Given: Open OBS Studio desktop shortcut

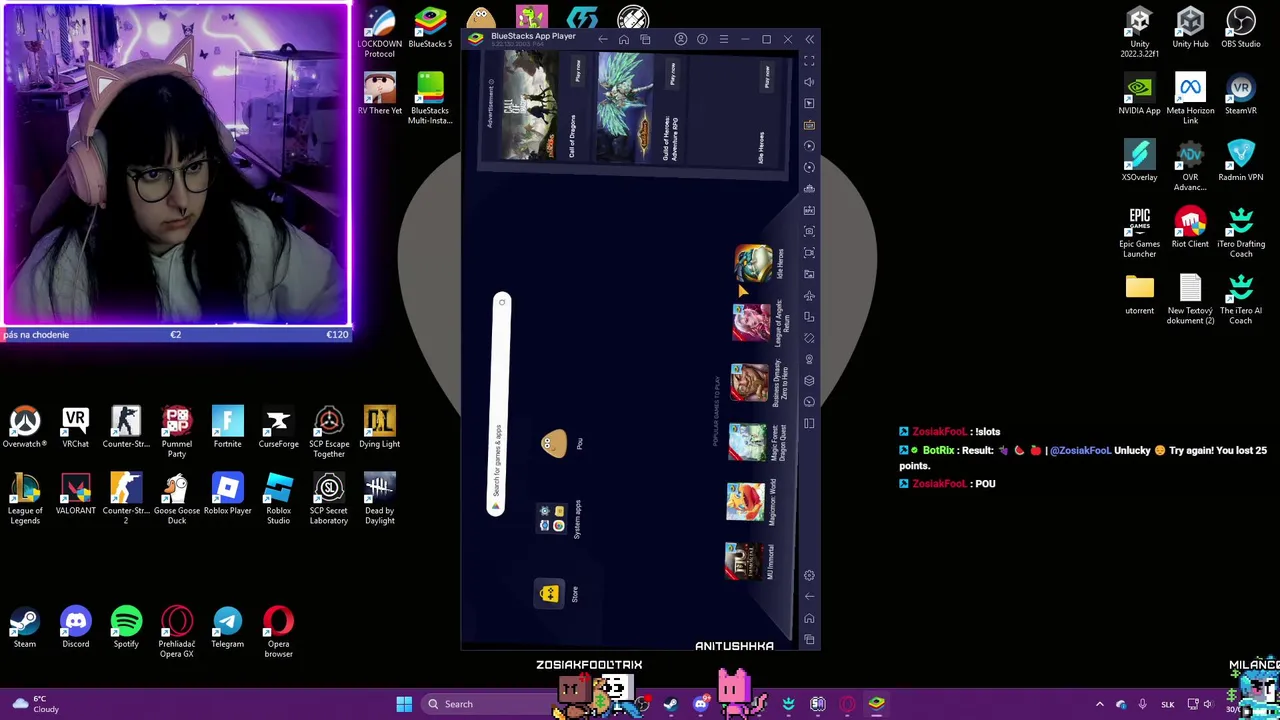Looking at the screenshot, I should pyautogui.click(x=1240, y=27).
